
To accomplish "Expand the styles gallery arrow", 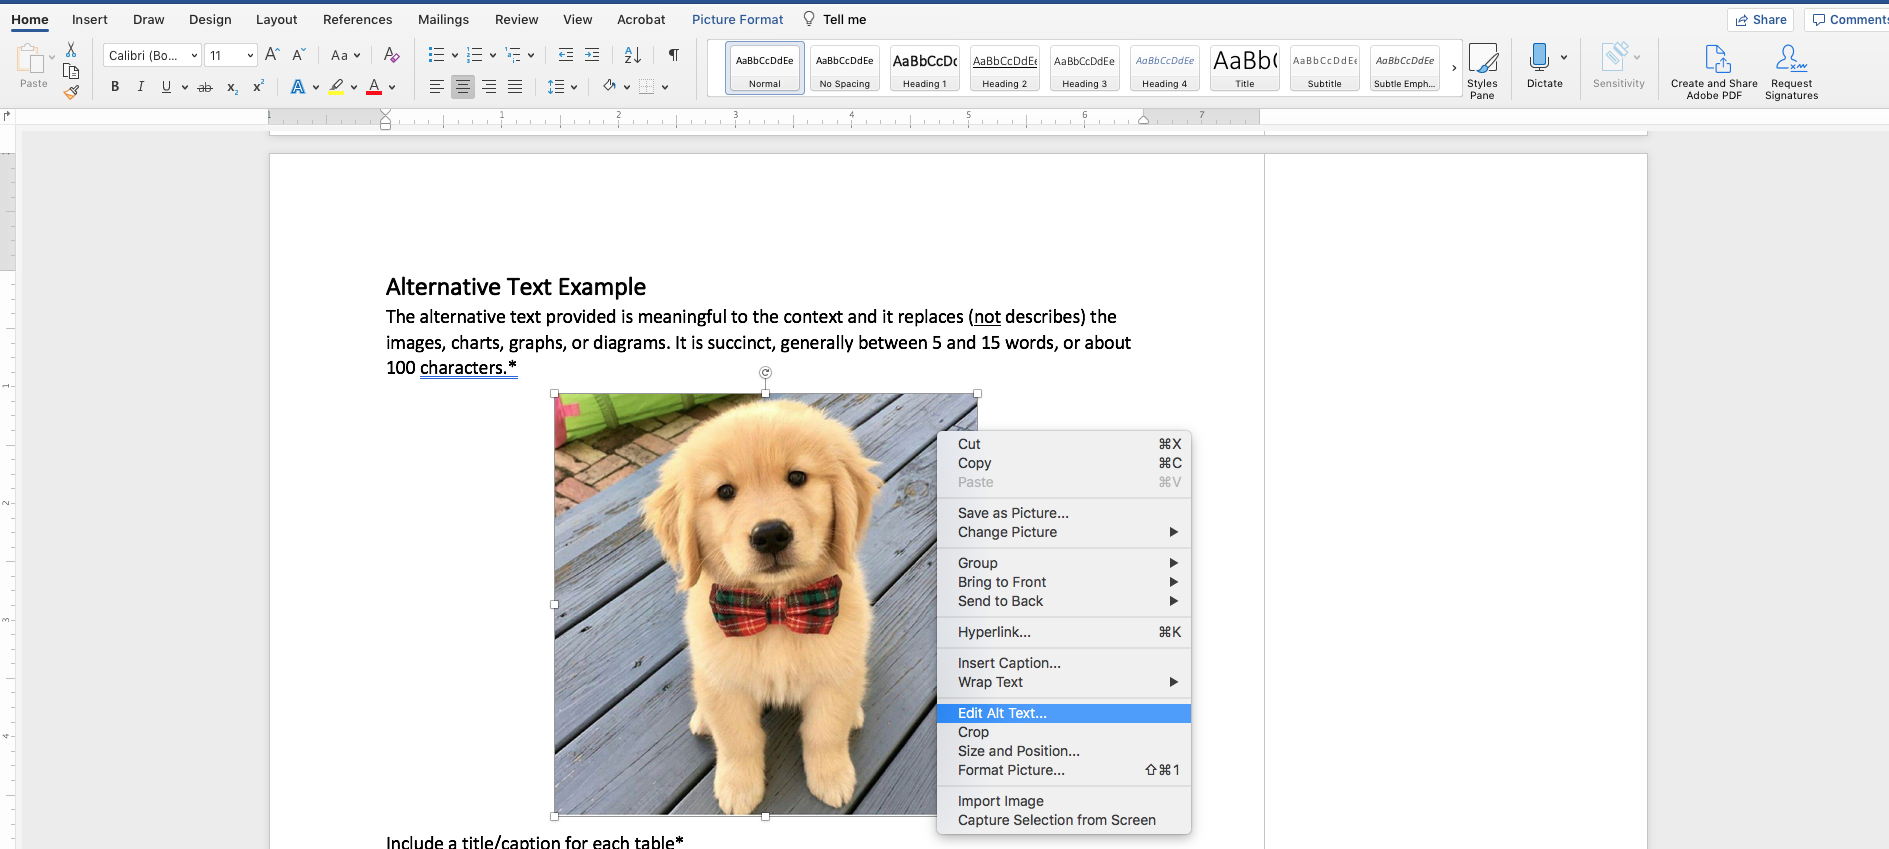I will 1454,68.
